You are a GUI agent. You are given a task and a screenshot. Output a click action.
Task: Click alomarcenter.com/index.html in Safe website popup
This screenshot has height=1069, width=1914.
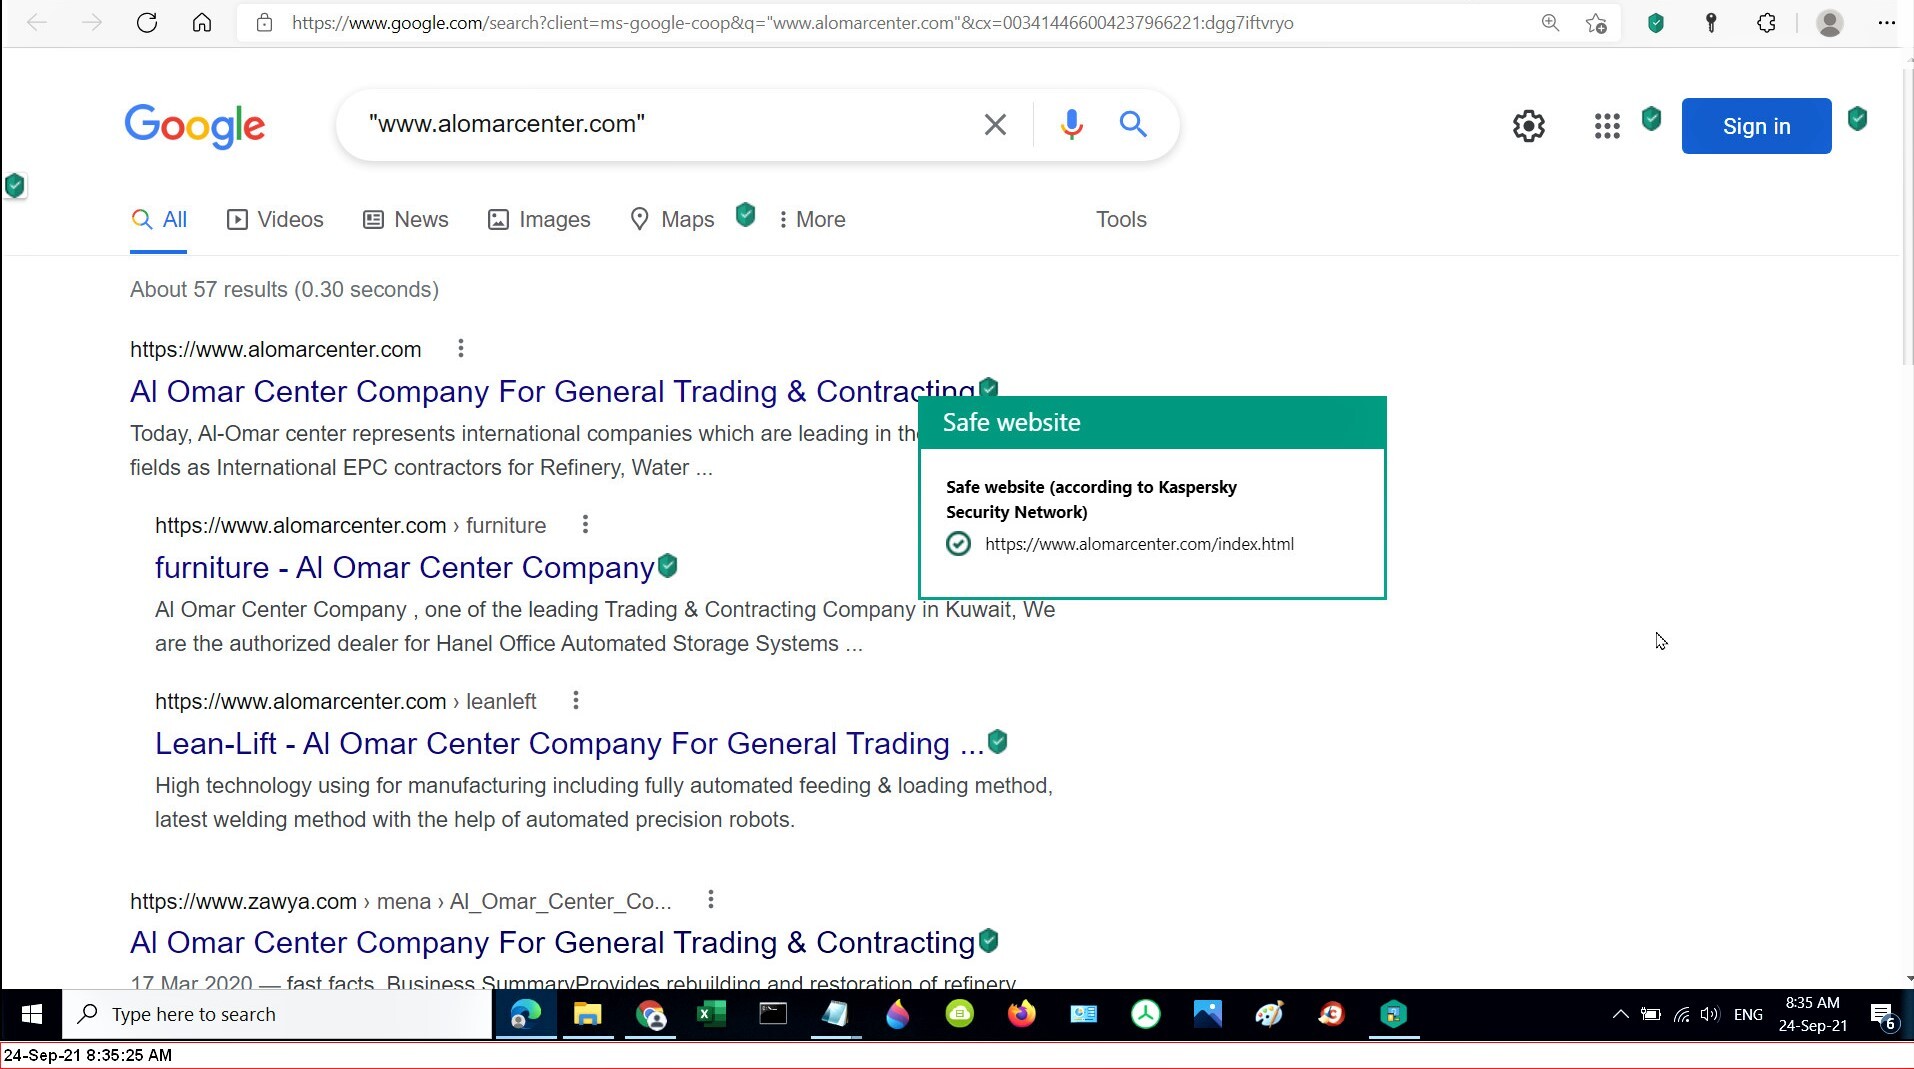[1139, 544]
